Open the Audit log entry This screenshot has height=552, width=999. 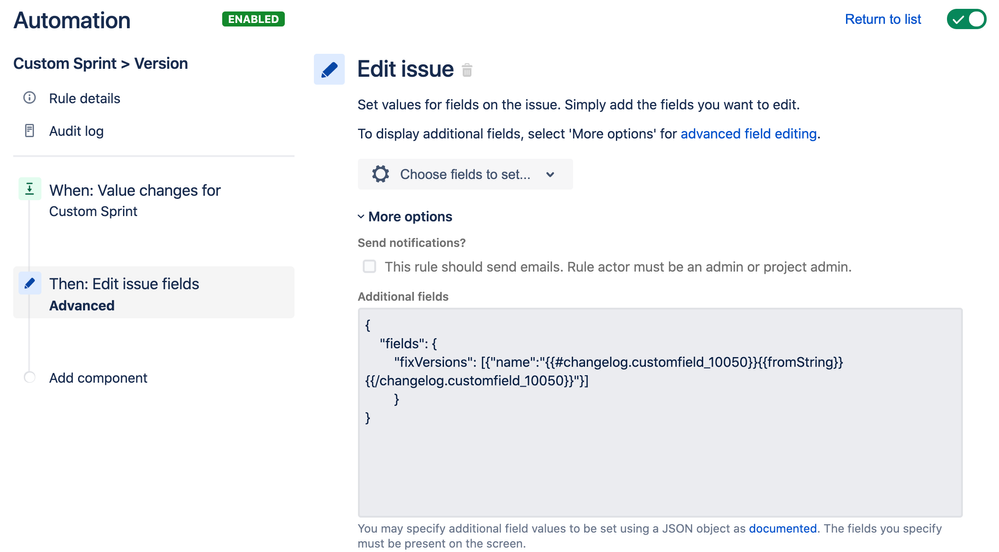click(76, 131)
